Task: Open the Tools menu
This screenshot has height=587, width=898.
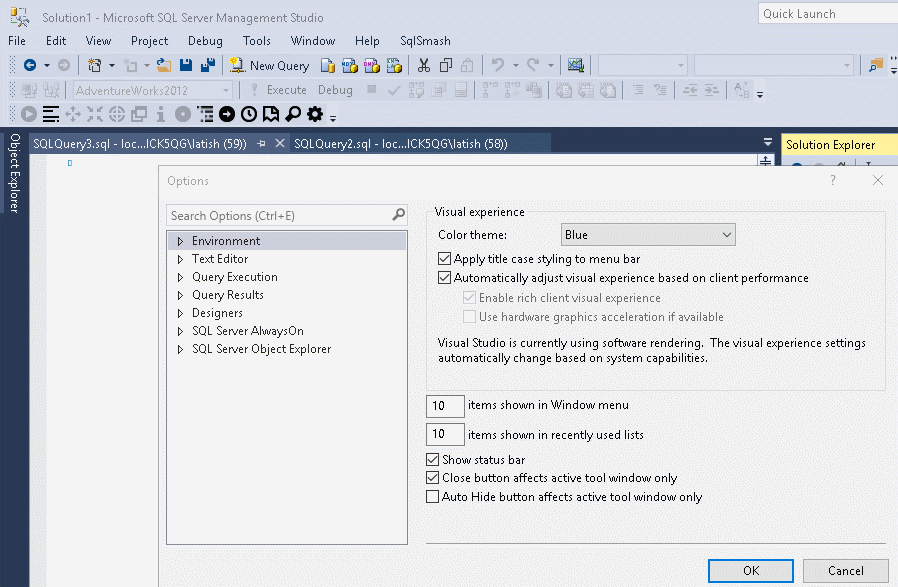Action: pos(257,41)
